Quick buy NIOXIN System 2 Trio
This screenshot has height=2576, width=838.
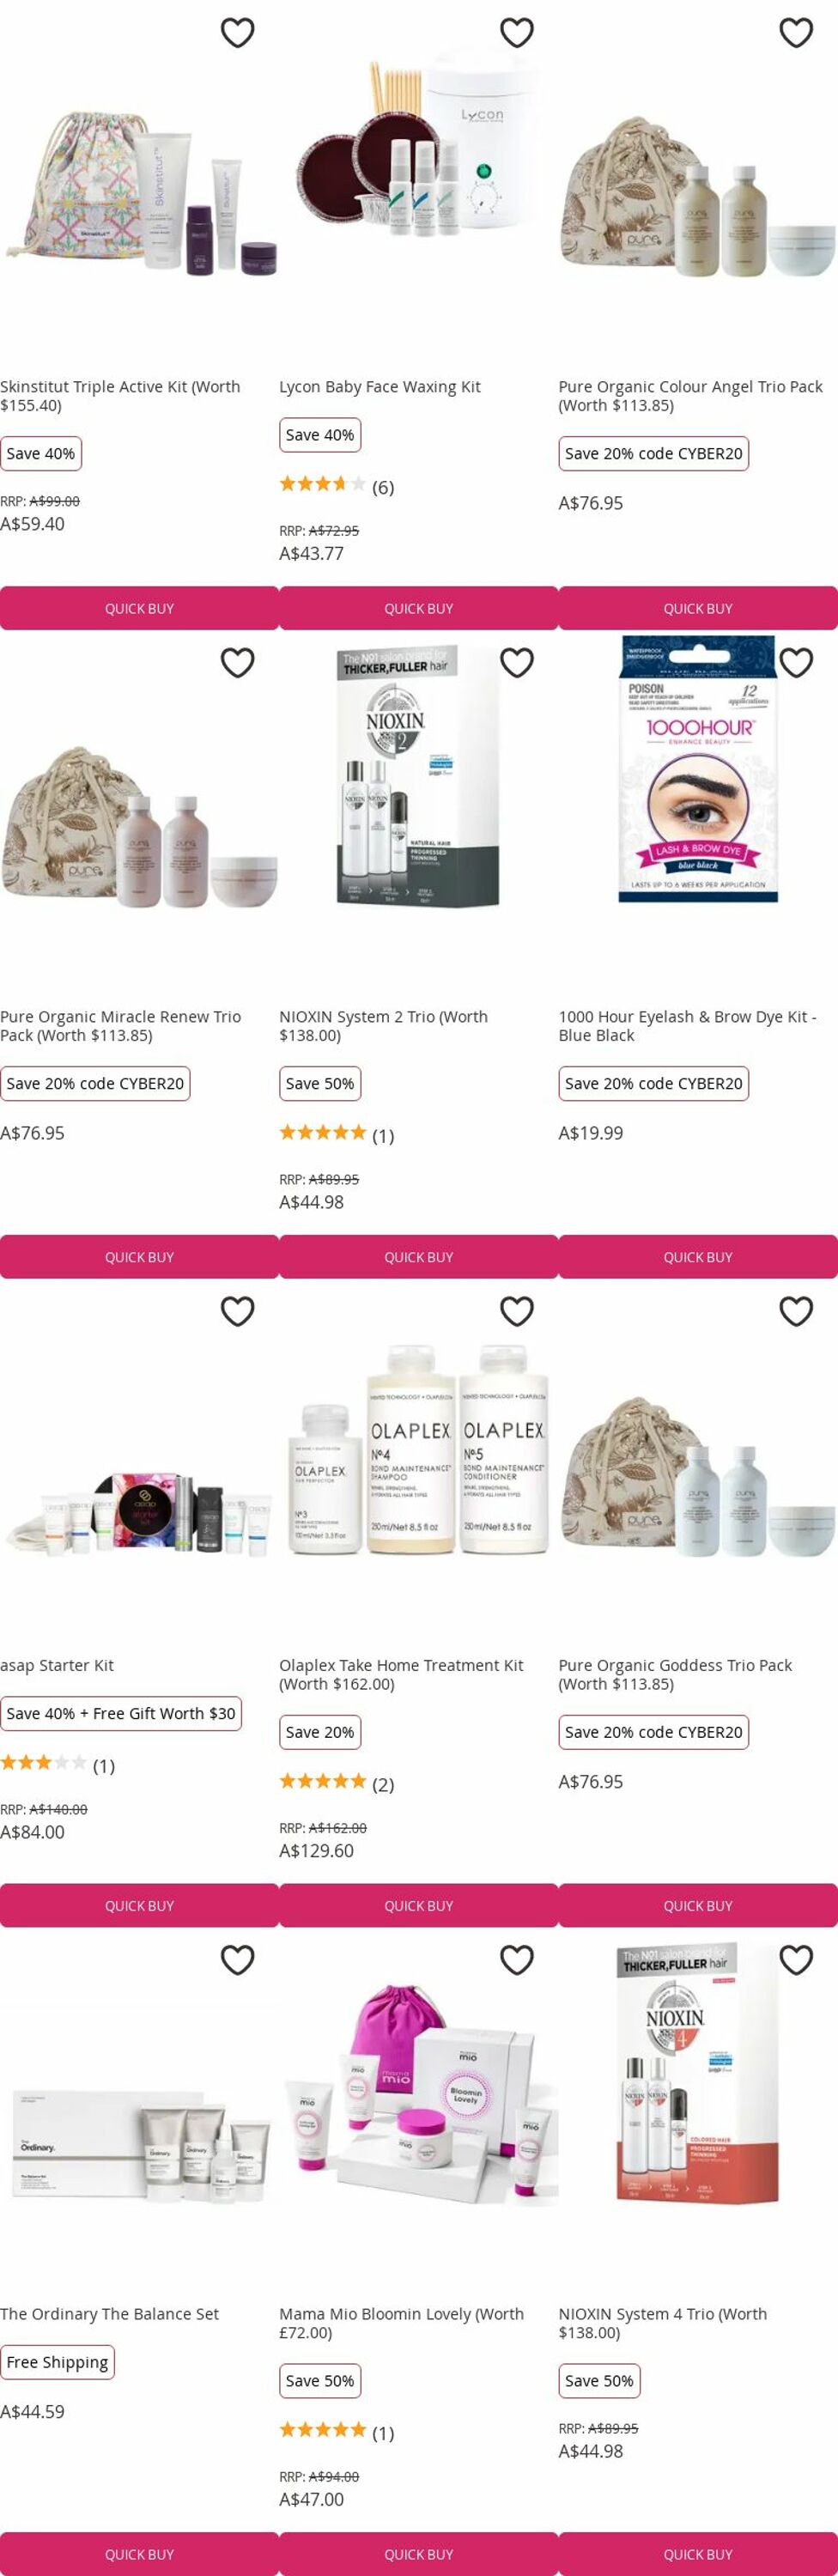point(419,1257)
